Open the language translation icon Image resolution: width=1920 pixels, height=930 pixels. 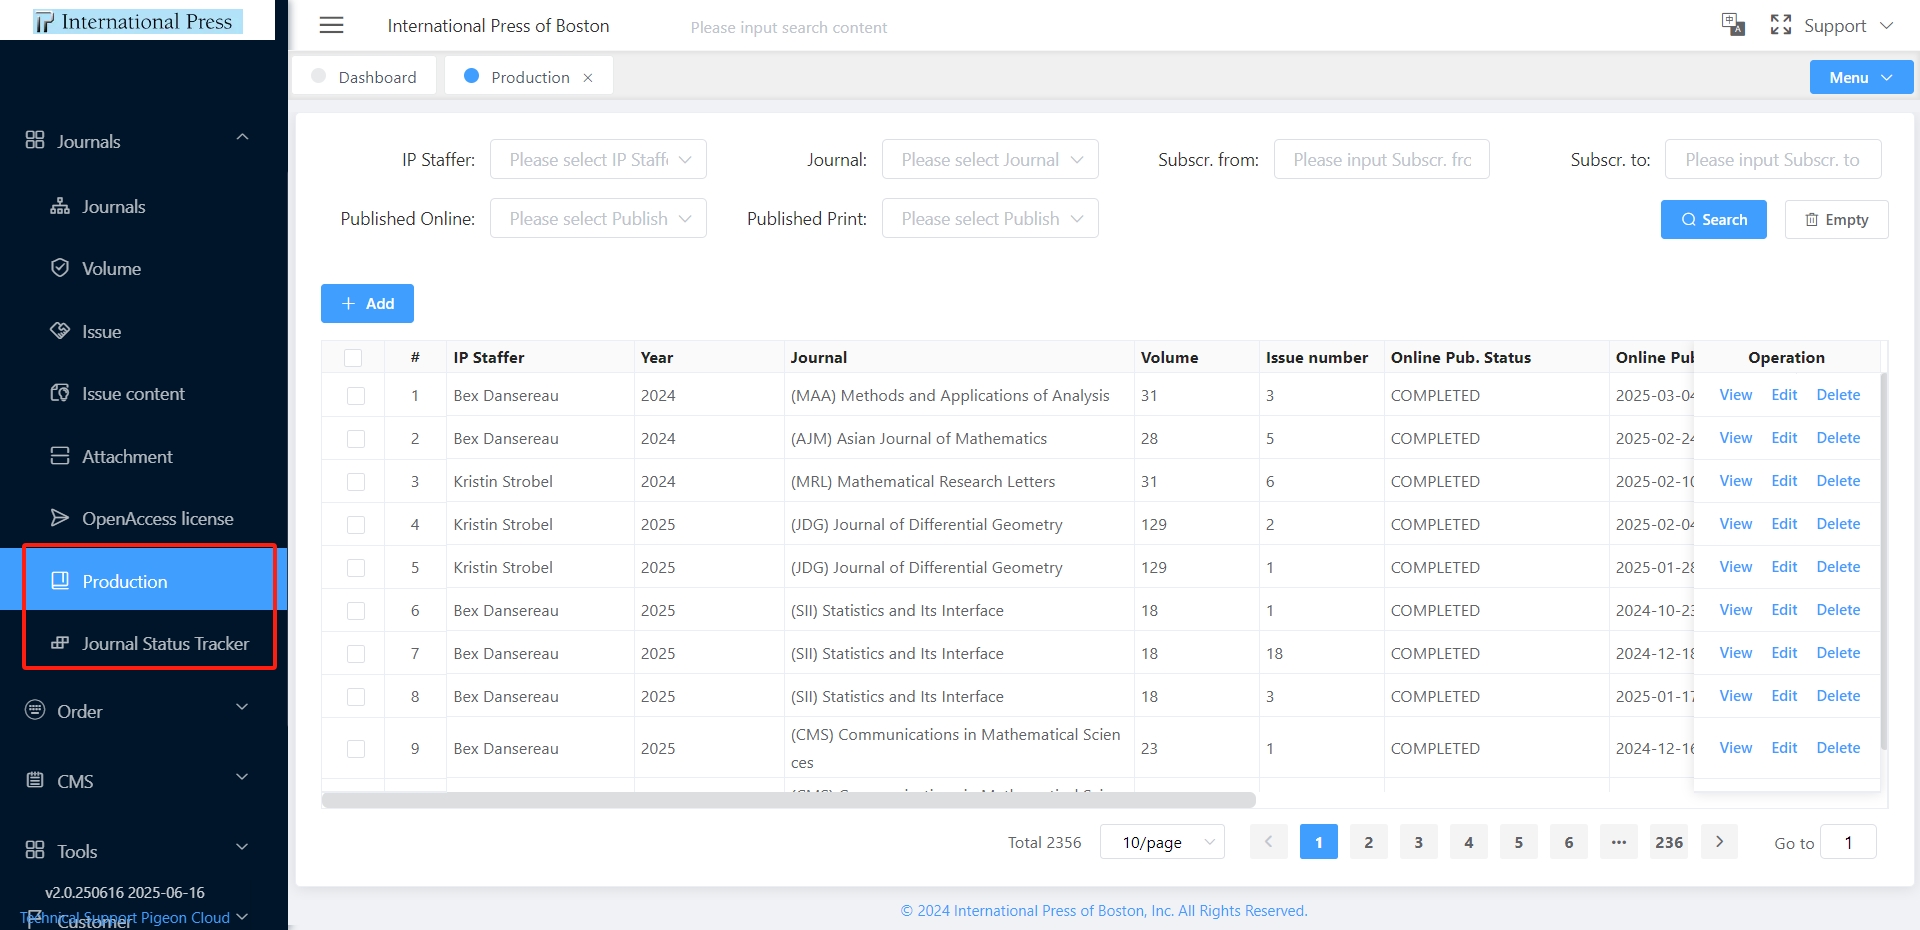1733,25
